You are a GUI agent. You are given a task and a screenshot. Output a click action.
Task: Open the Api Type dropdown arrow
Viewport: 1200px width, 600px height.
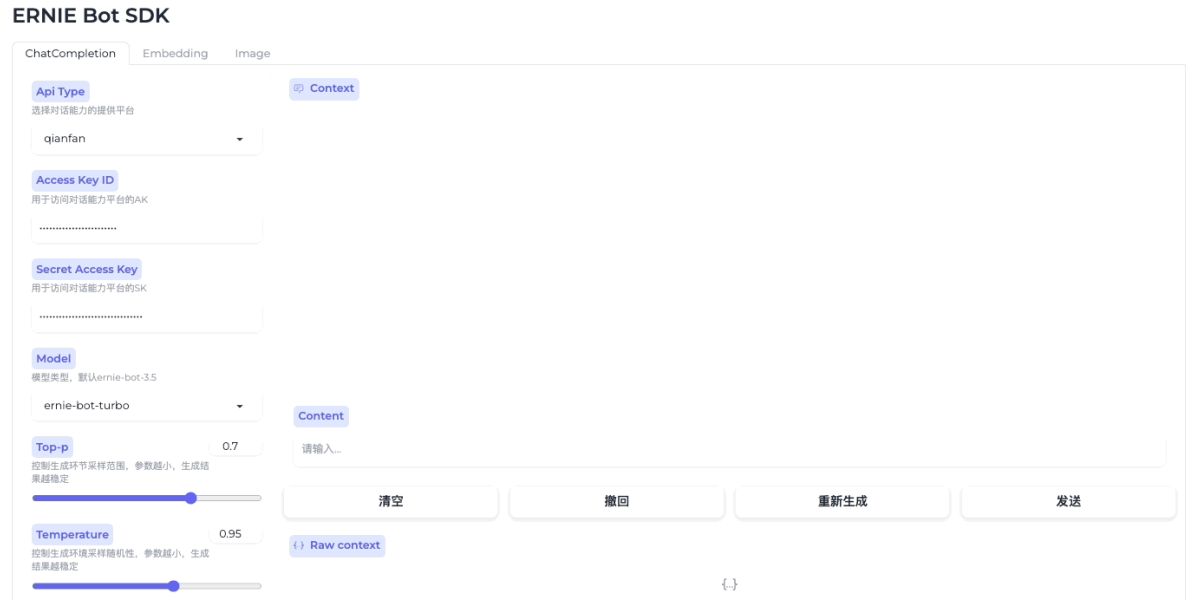pos(240,139)
